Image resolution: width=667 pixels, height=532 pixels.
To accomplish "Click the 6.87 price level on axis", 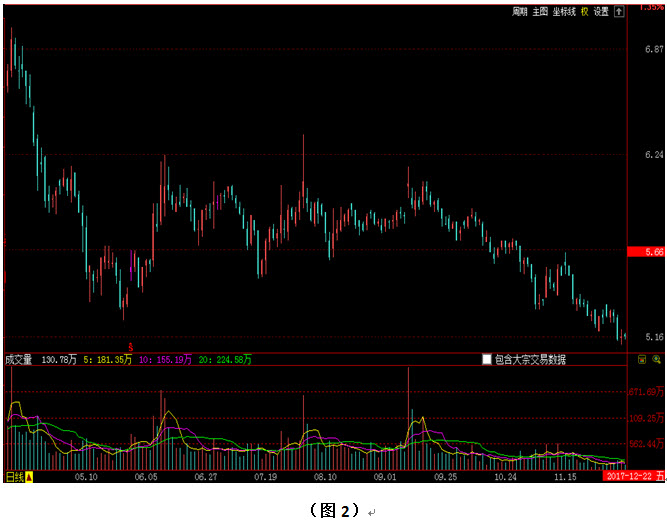I will coord(654,48).
